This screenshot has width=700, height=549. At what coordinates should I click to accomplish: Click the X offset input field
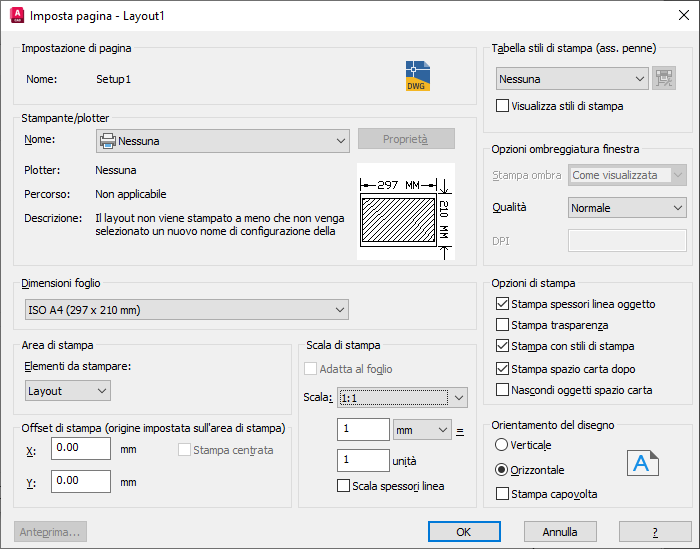(81, 448)
